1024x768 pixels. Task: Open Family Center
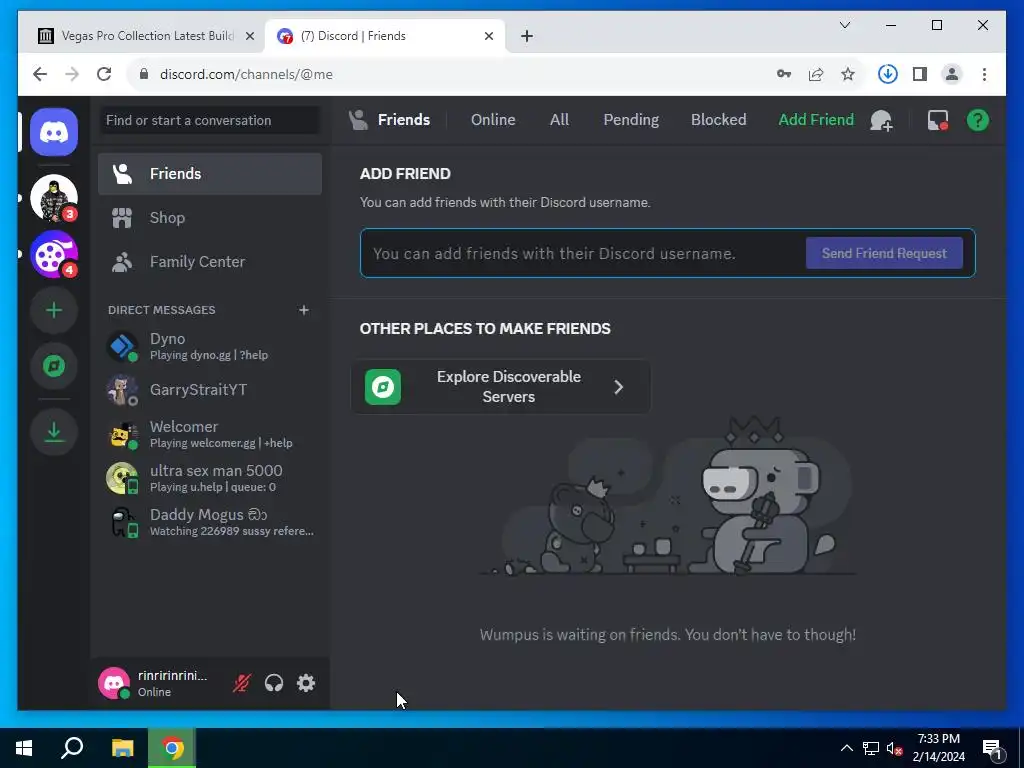pyautogui.click(x=210, y=262)
